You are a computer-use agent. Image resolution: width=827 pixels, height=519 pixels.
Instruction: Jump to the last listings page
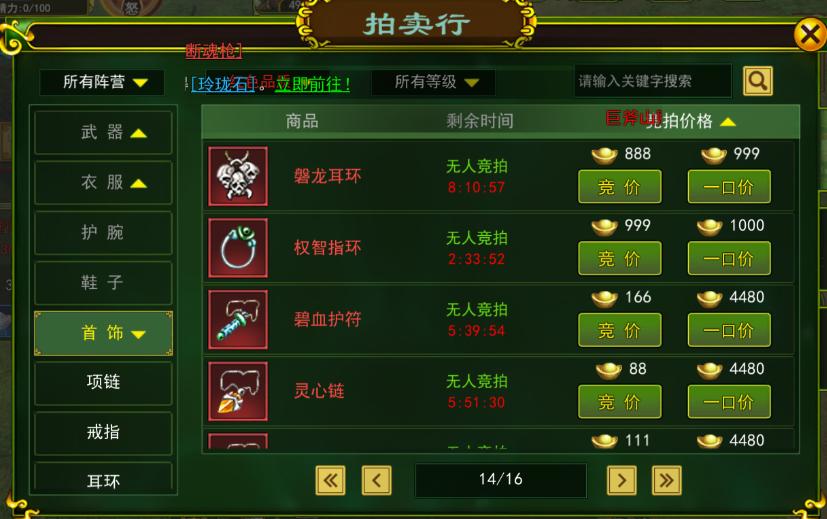point(667,480)
